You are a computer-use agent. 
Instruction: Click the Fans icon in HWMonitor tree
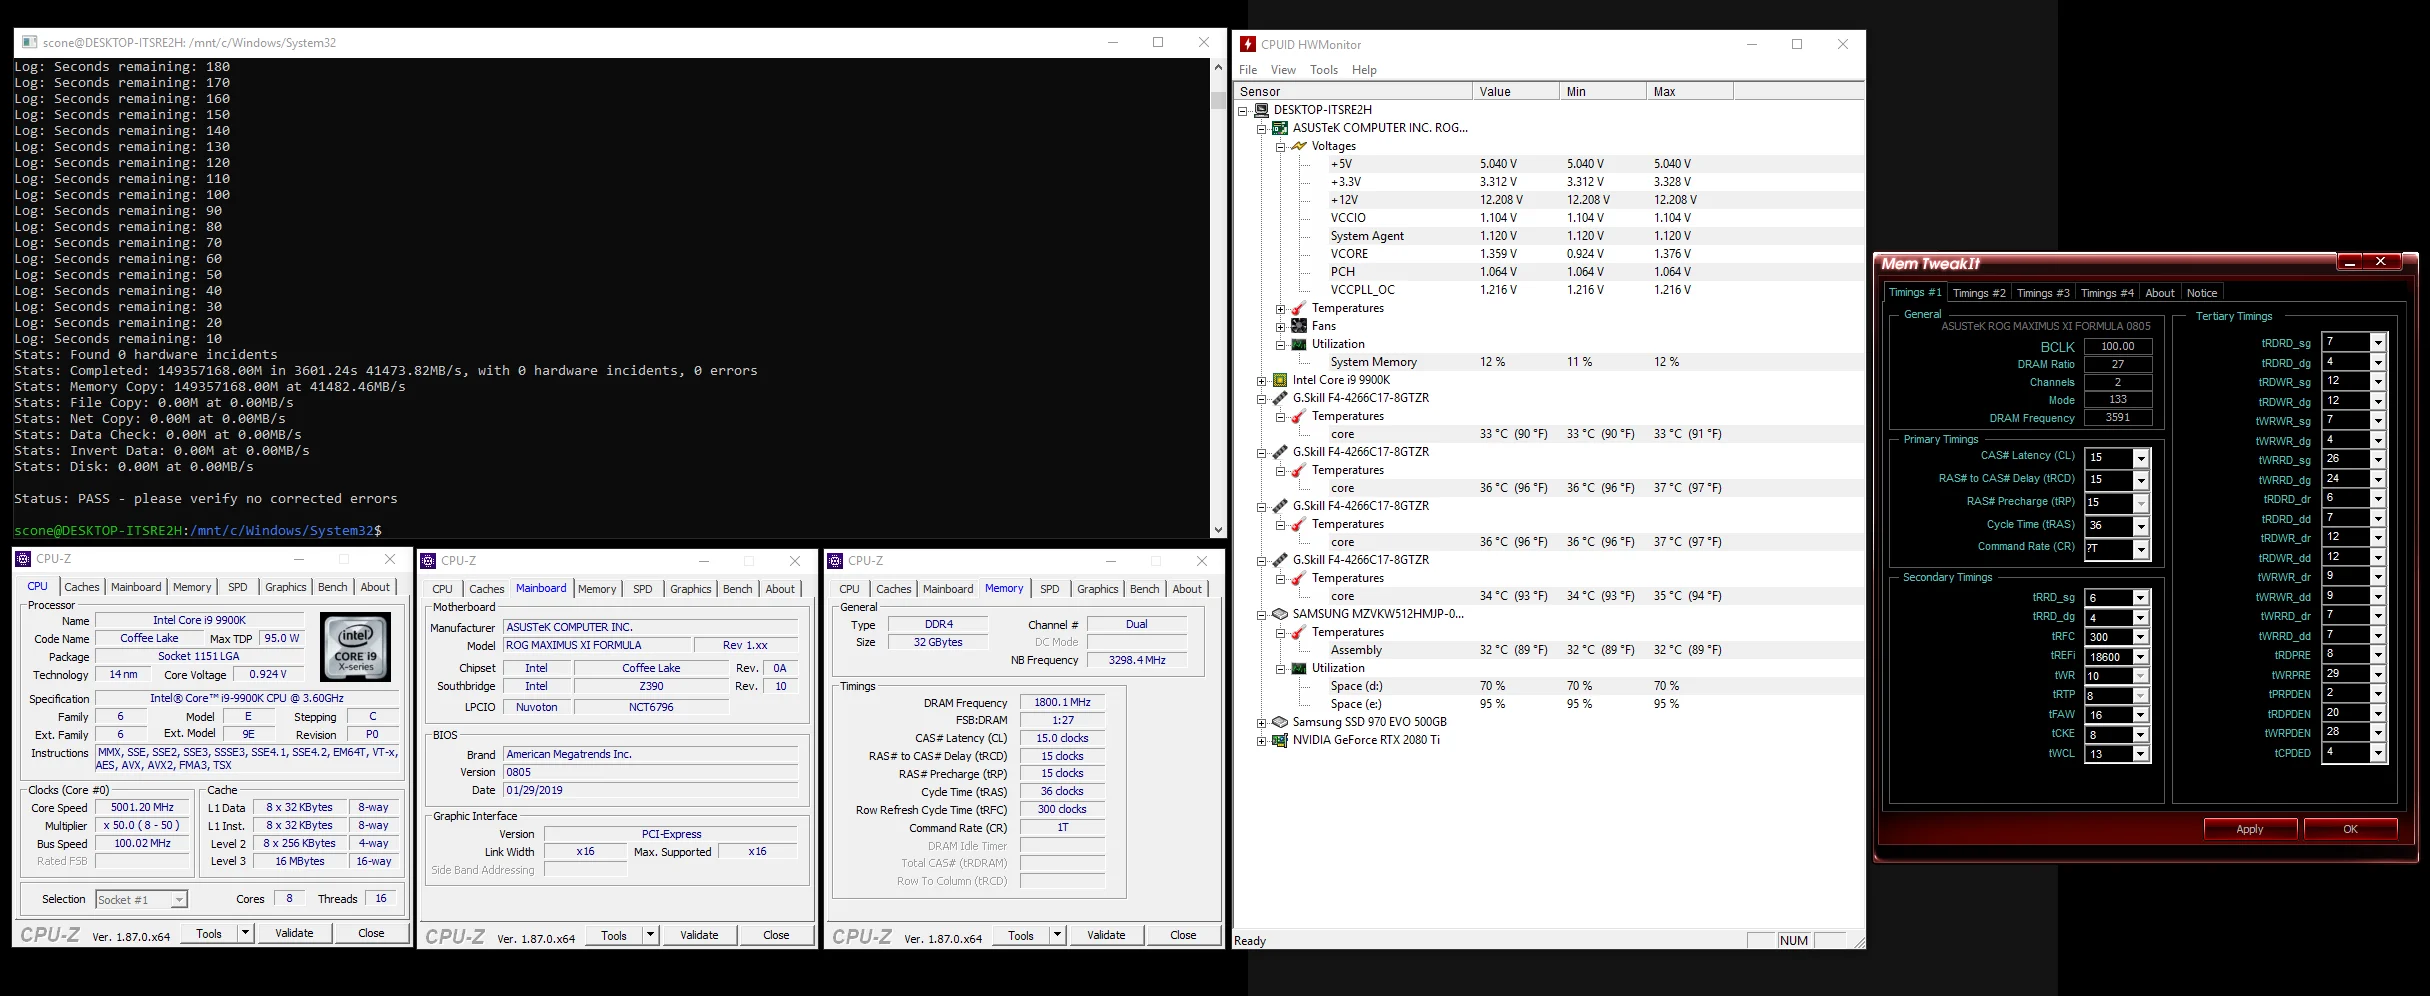1299,326
